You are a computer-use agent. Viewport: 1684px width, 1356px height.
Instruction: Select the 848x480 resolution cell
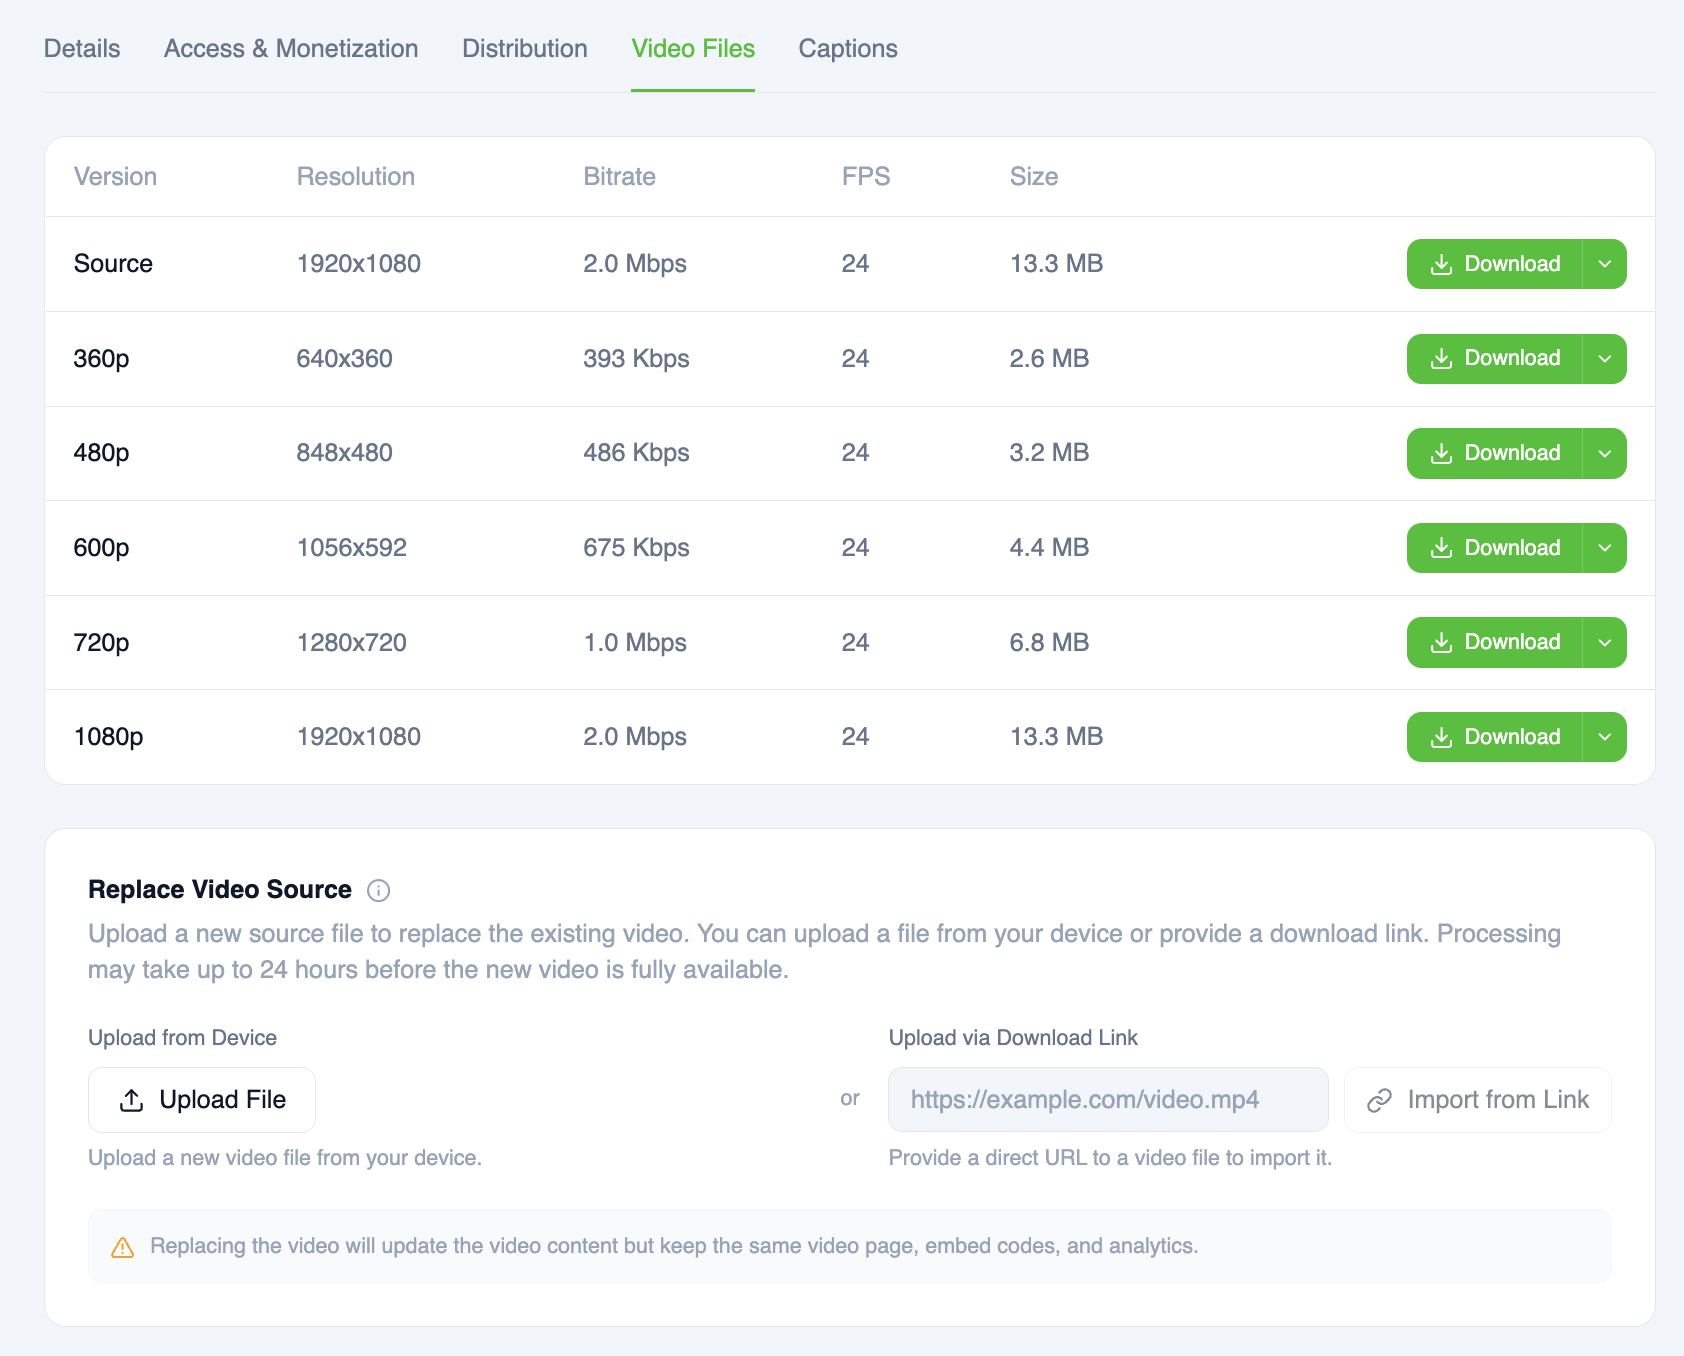tap(345, 453)
